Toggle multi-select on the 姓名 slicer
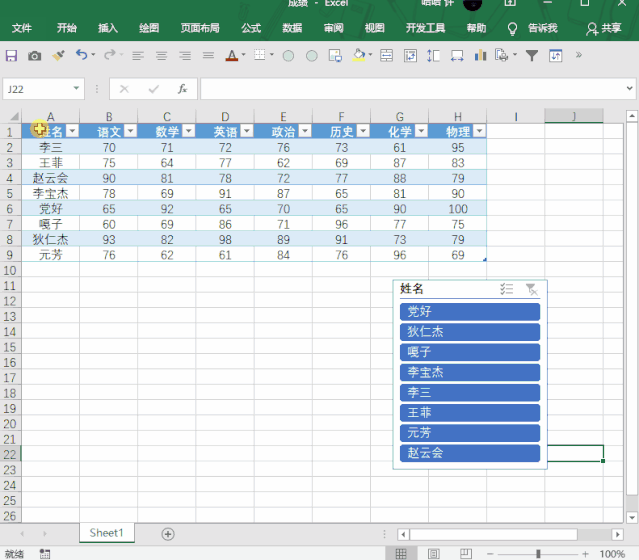This screenshot has height=560, width=639. click(x=507, y=289)
